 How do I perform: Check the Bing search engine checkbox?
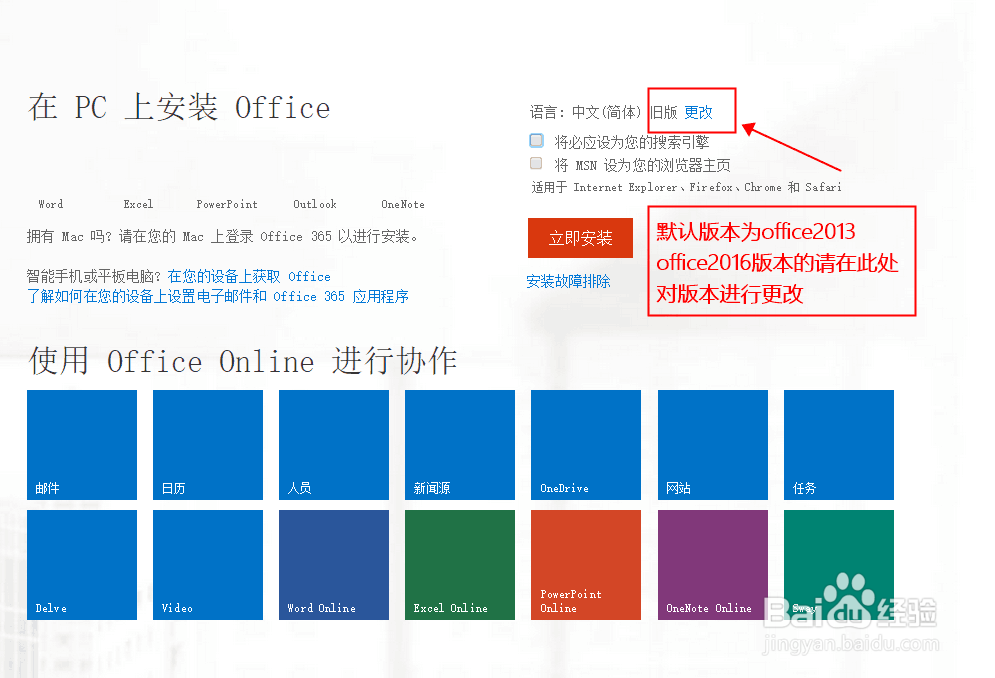tap(537, 140)
